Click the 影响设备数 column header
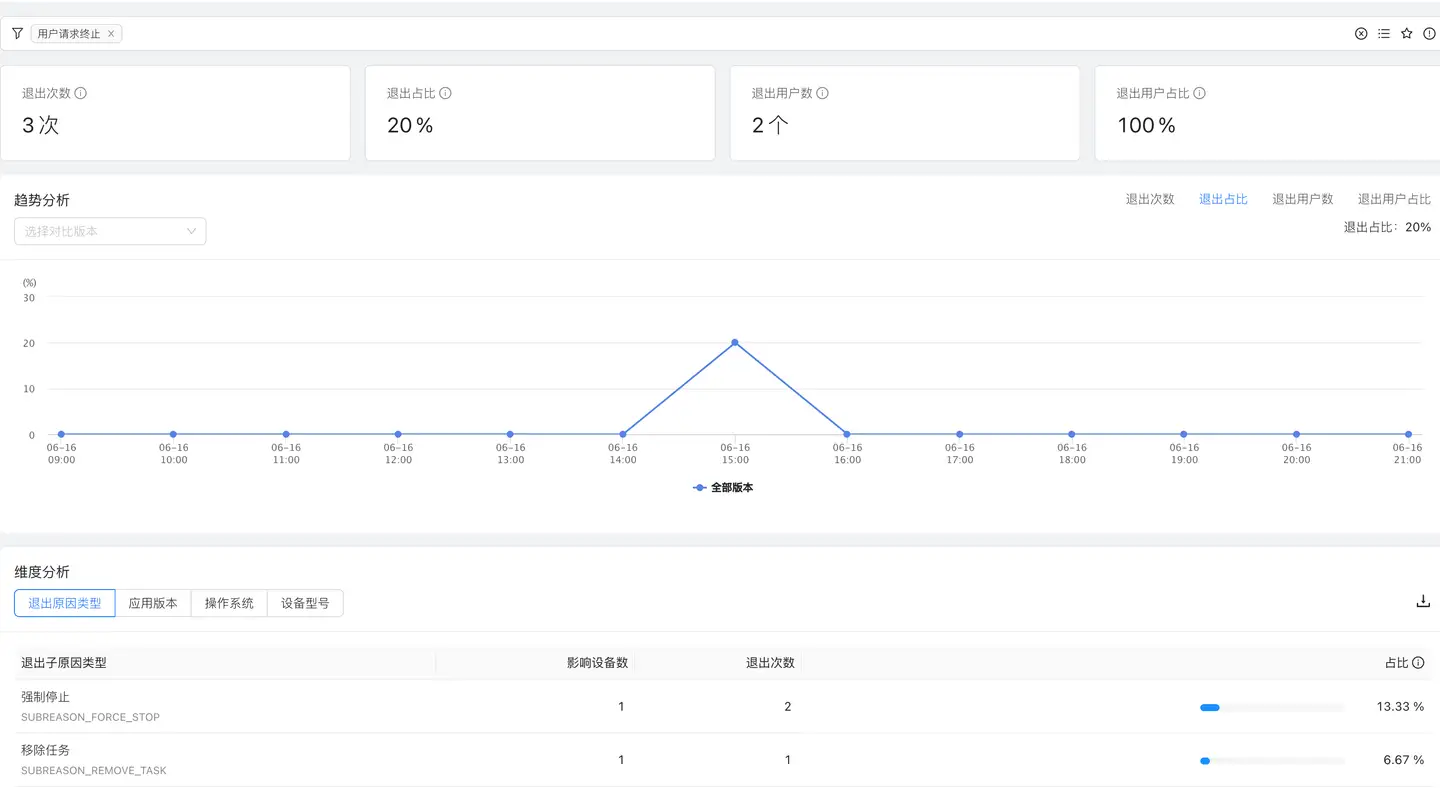1440x788 pixels. (x=597, y=663)
